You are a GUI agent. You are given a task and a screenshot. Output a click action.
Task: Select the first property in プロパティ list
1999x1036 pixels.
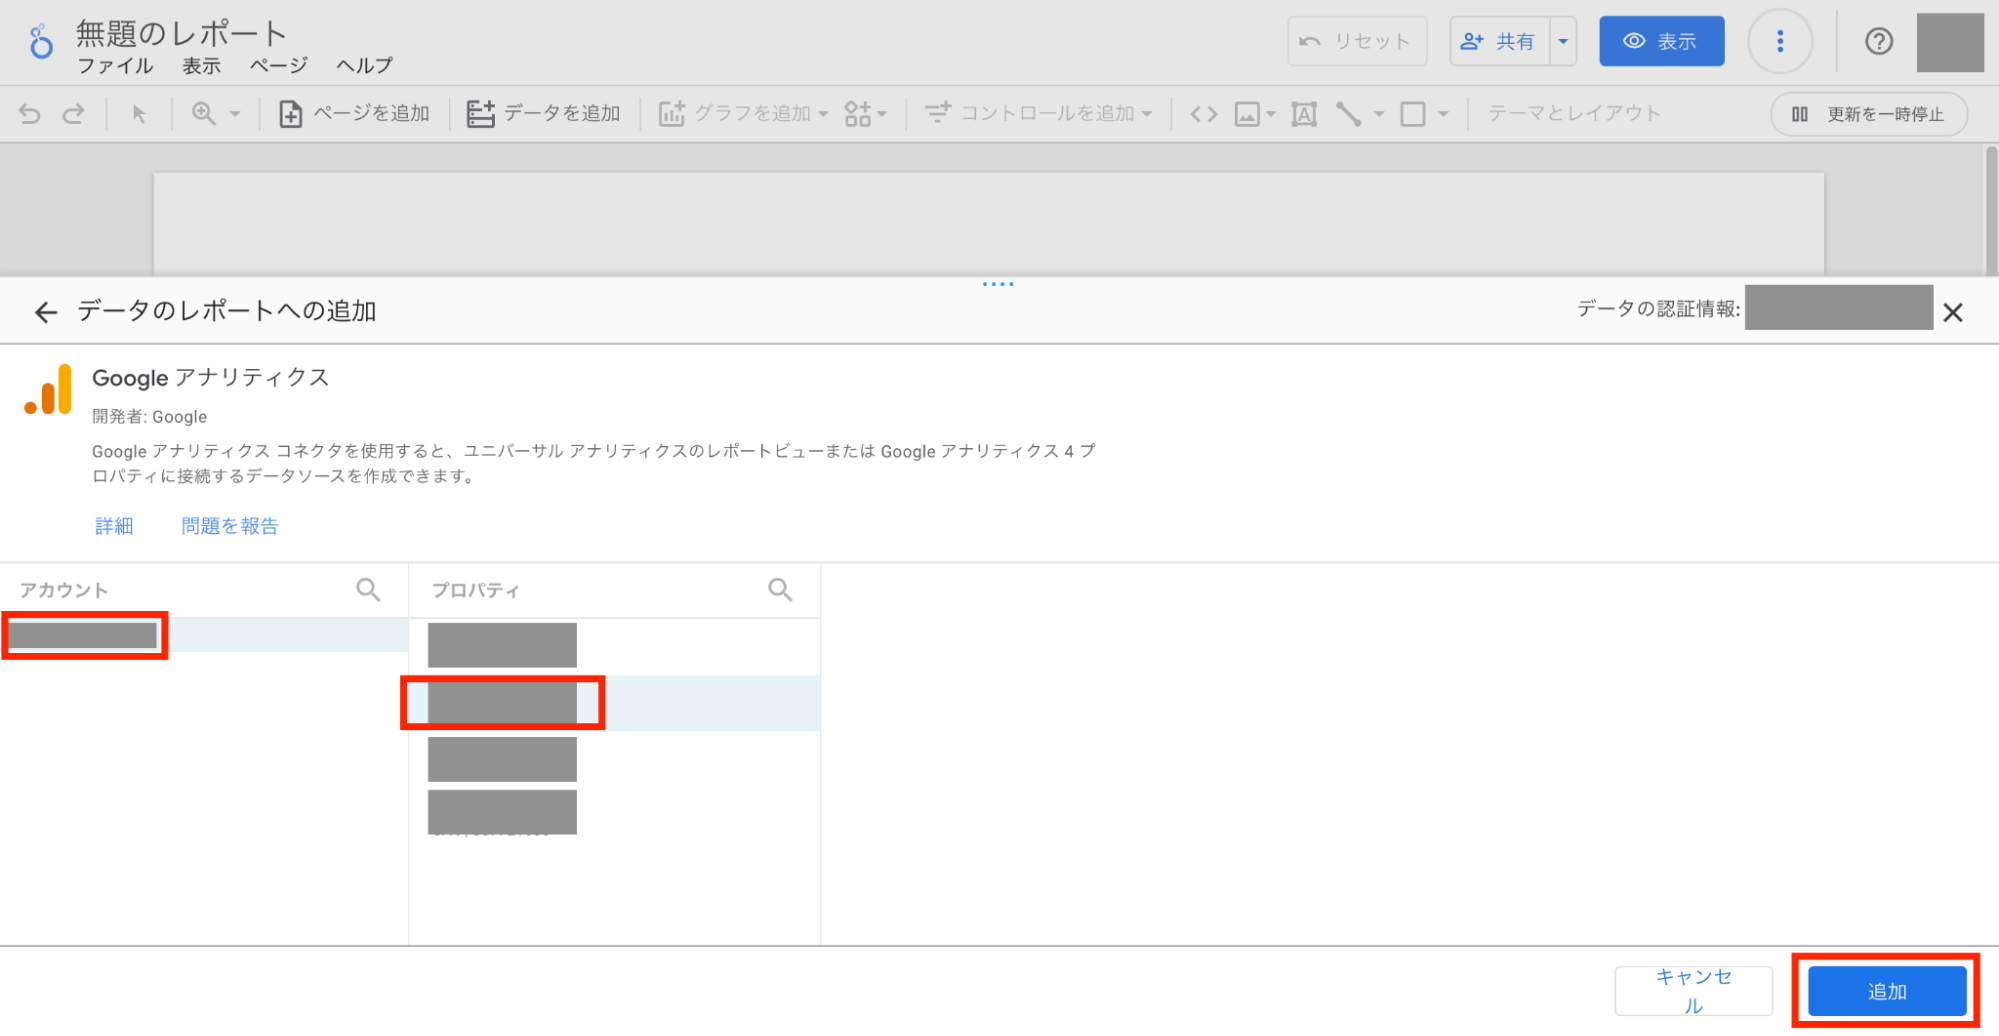[x=614, y=645]
